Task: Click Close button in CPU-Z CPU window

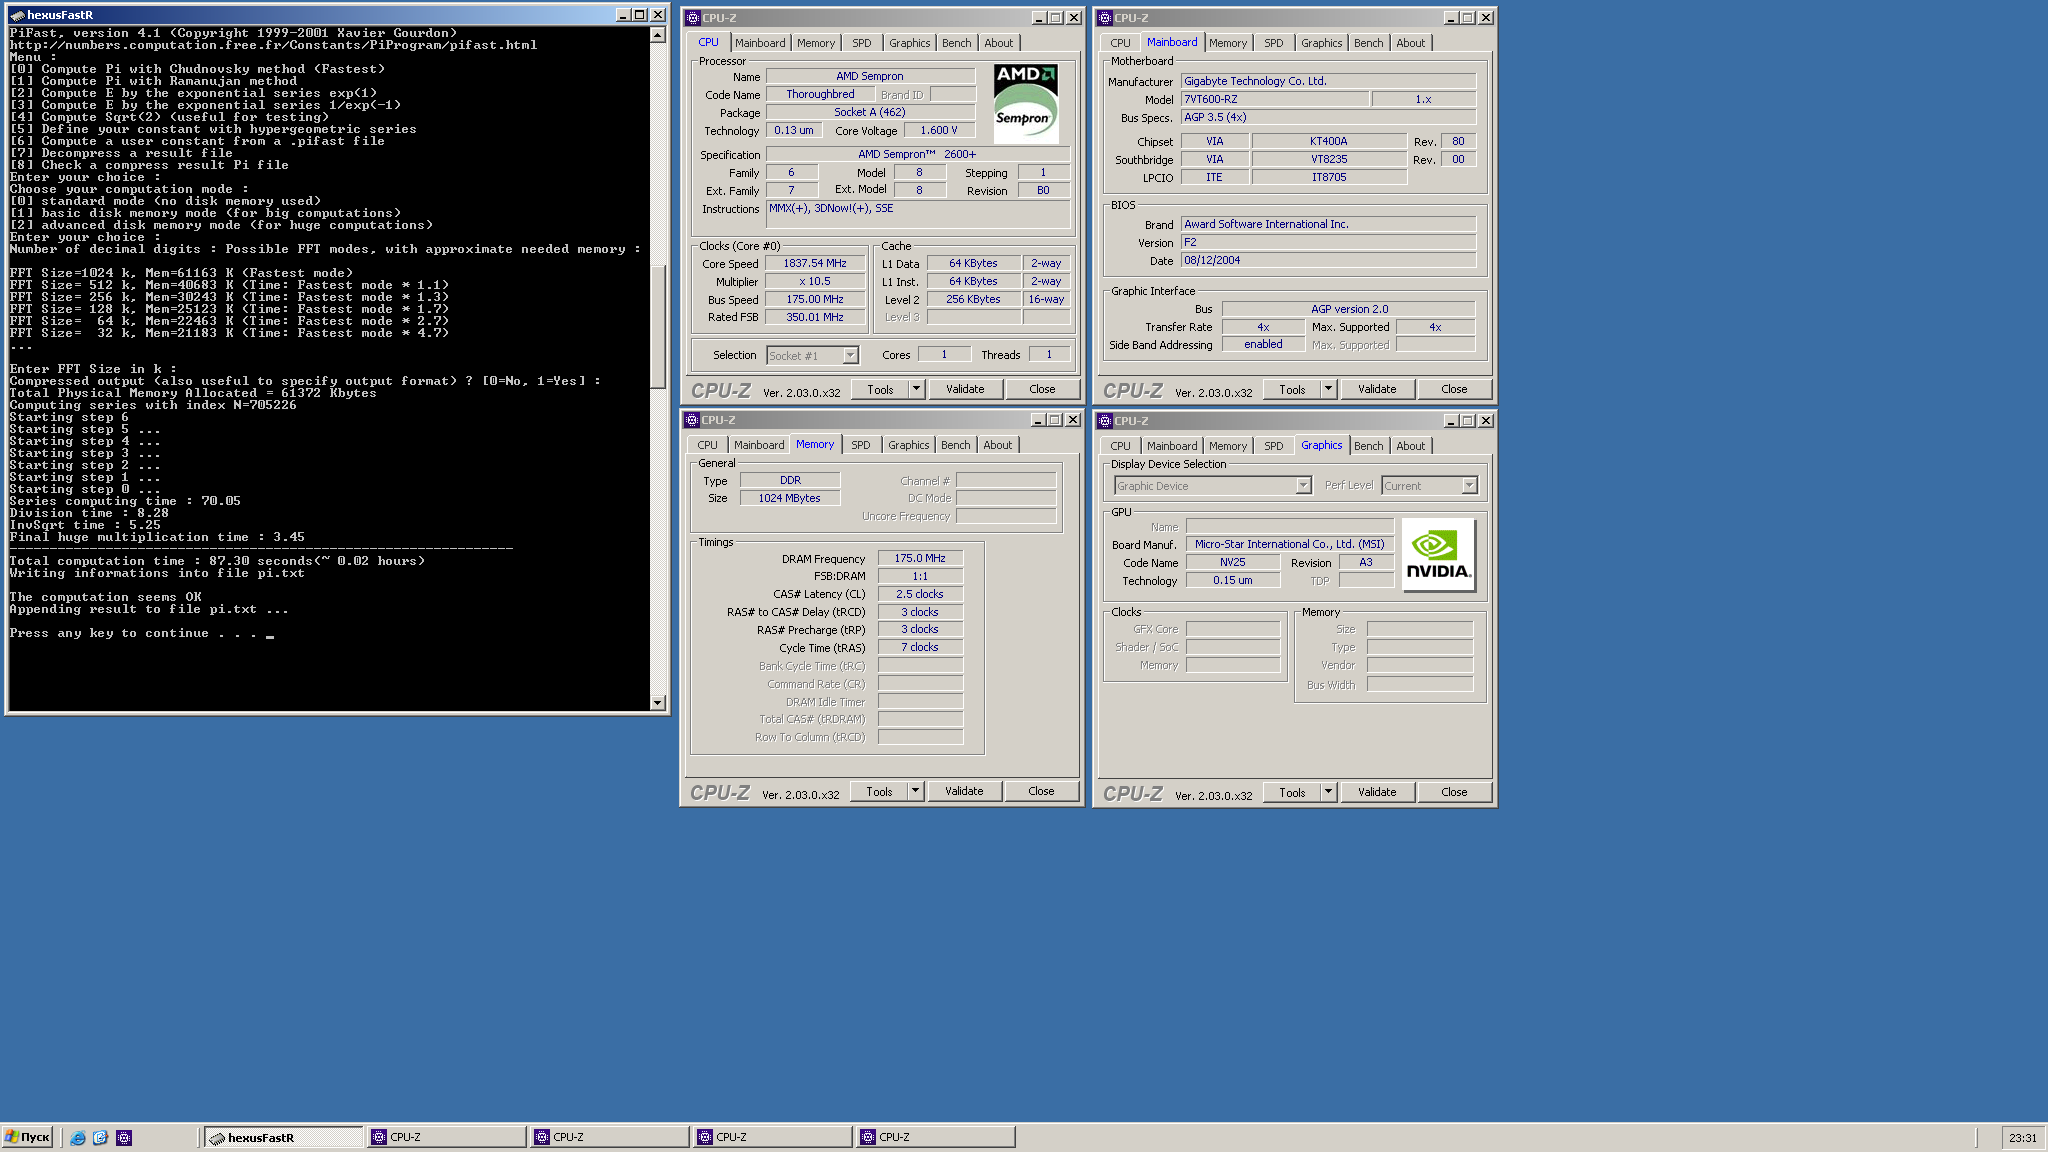Action: (x=1042, y=389)
